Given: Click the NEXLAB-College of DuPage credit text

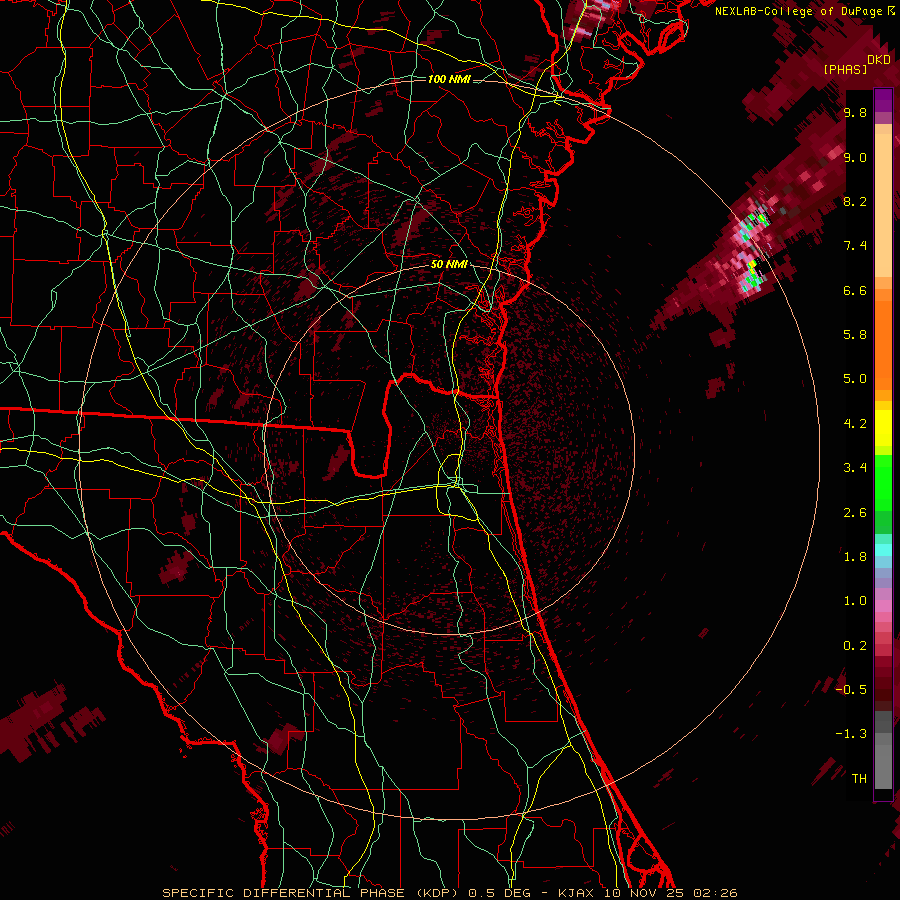Looking at the screenshot, I should (804, 11).
